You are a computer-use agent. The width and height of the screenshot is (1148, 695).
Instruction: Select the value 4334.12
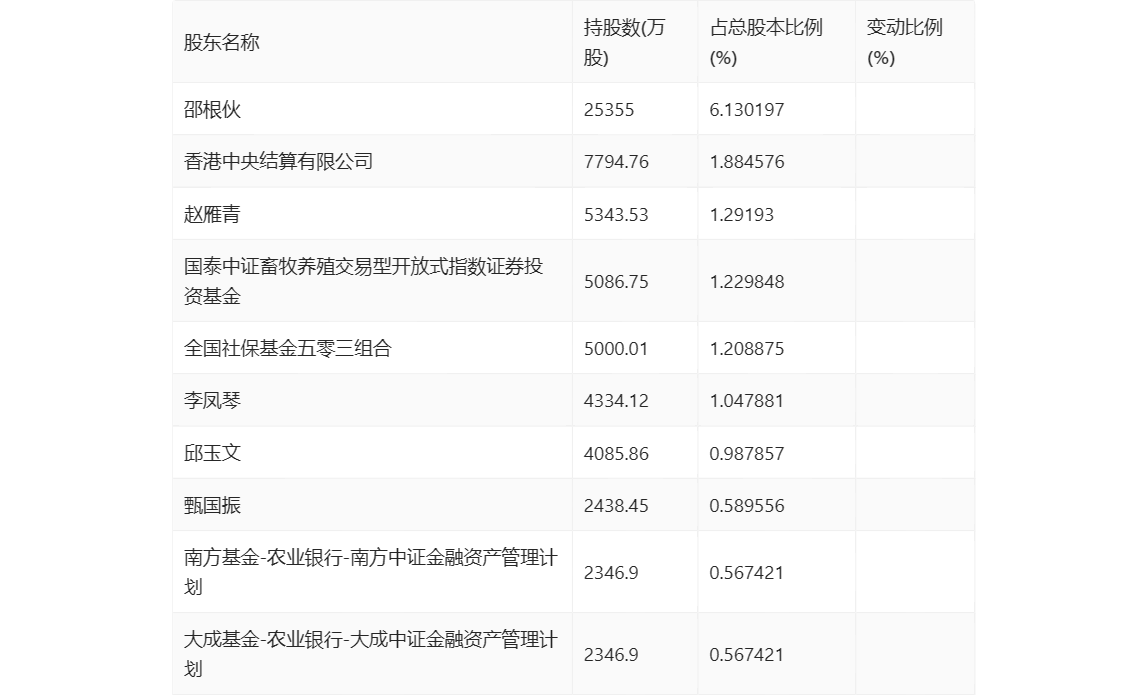tap(616, 401)
